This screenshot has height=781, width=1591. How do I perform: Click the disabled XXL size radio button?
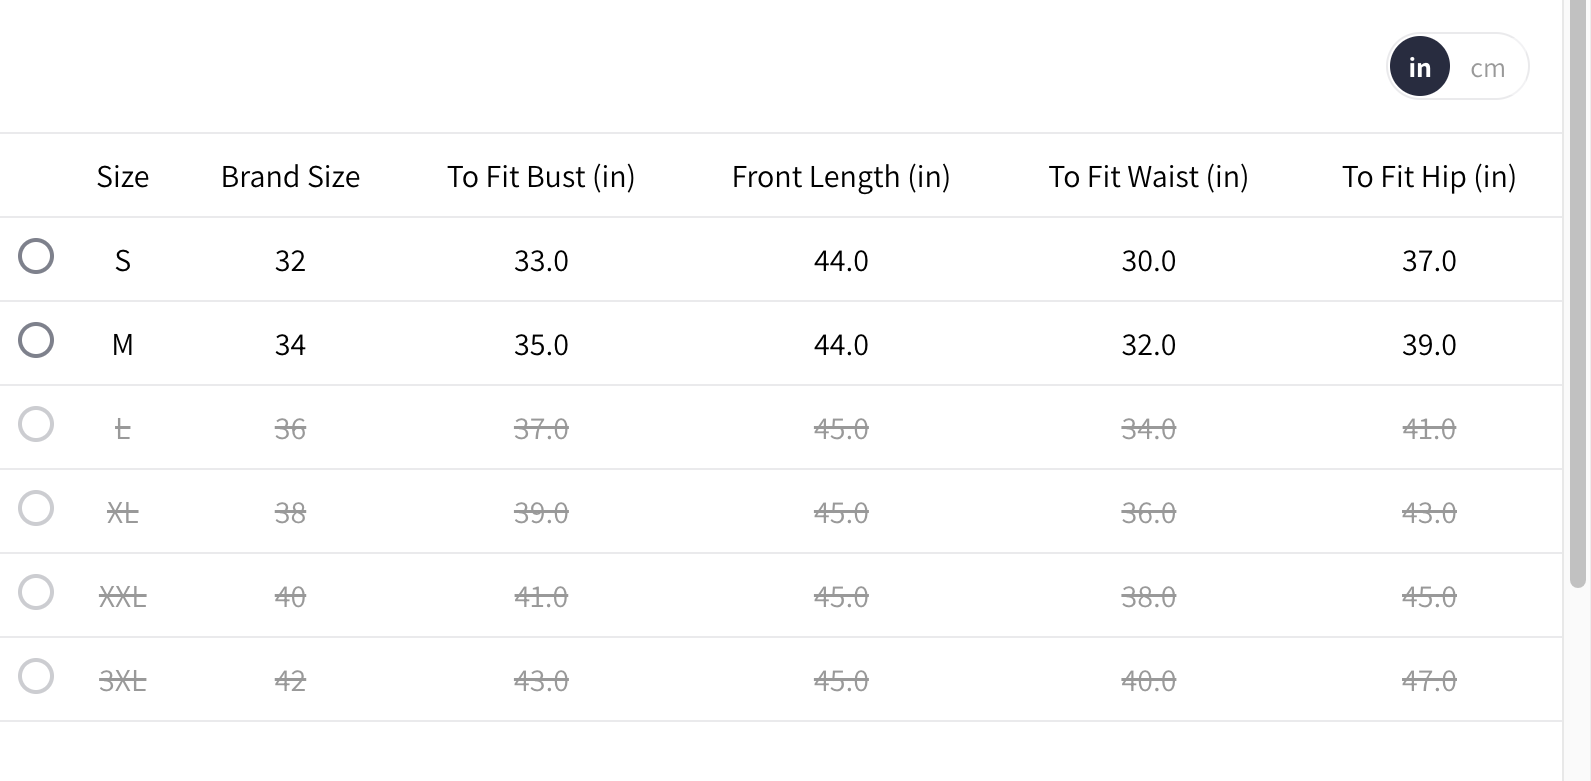[36, 592]
